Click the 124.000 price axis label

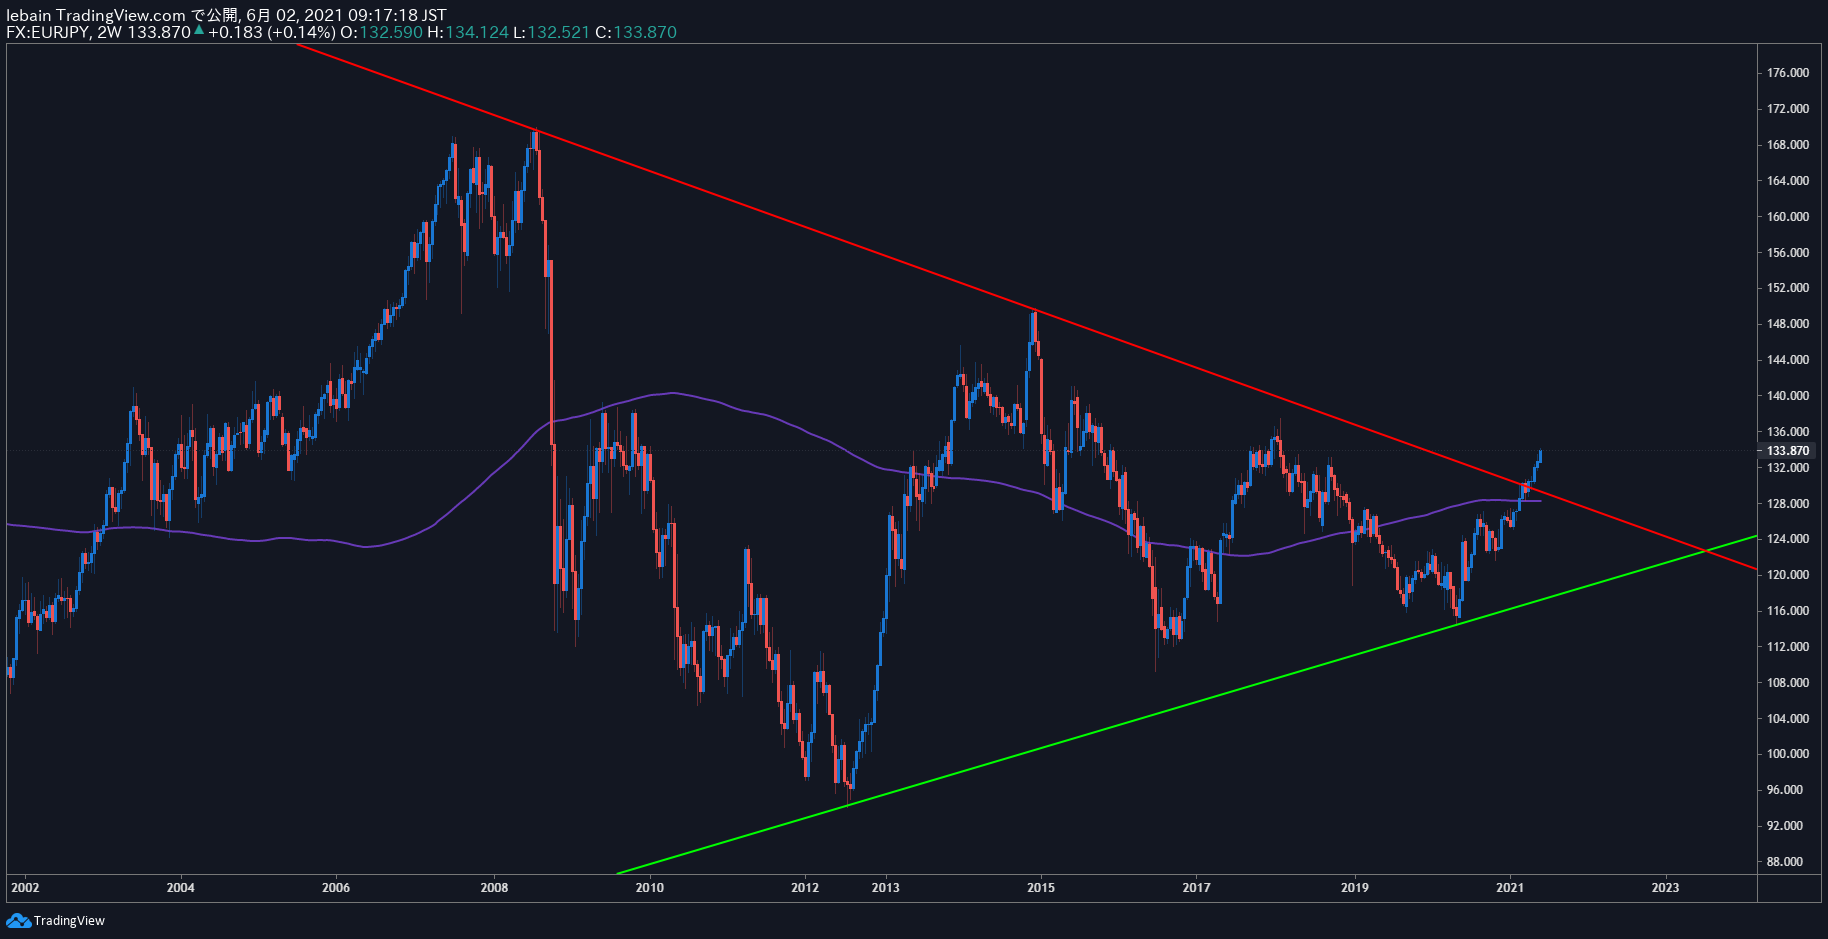point(1788,539)
